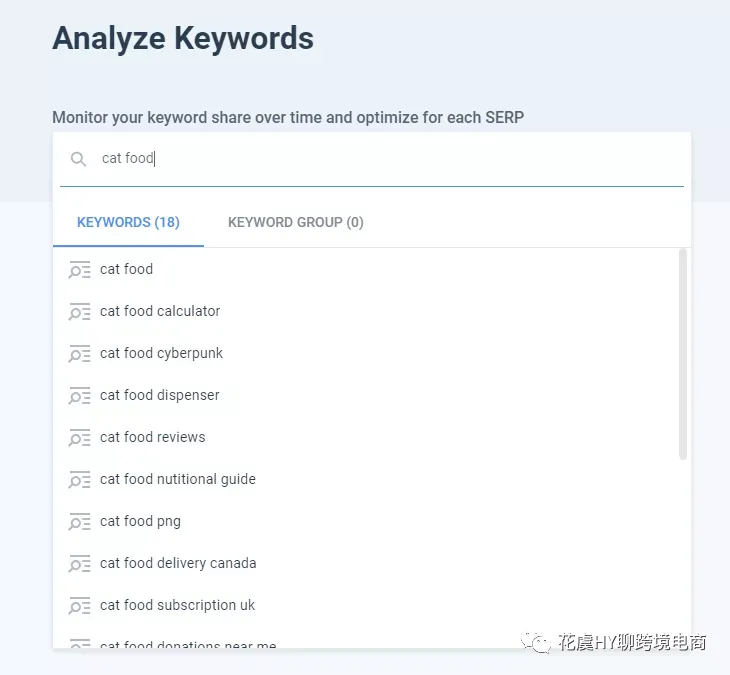The height and width of the screenshot is (675, 730).
Task: Click the SERP icon beside 'cat food'
Action: pos(79,270)
